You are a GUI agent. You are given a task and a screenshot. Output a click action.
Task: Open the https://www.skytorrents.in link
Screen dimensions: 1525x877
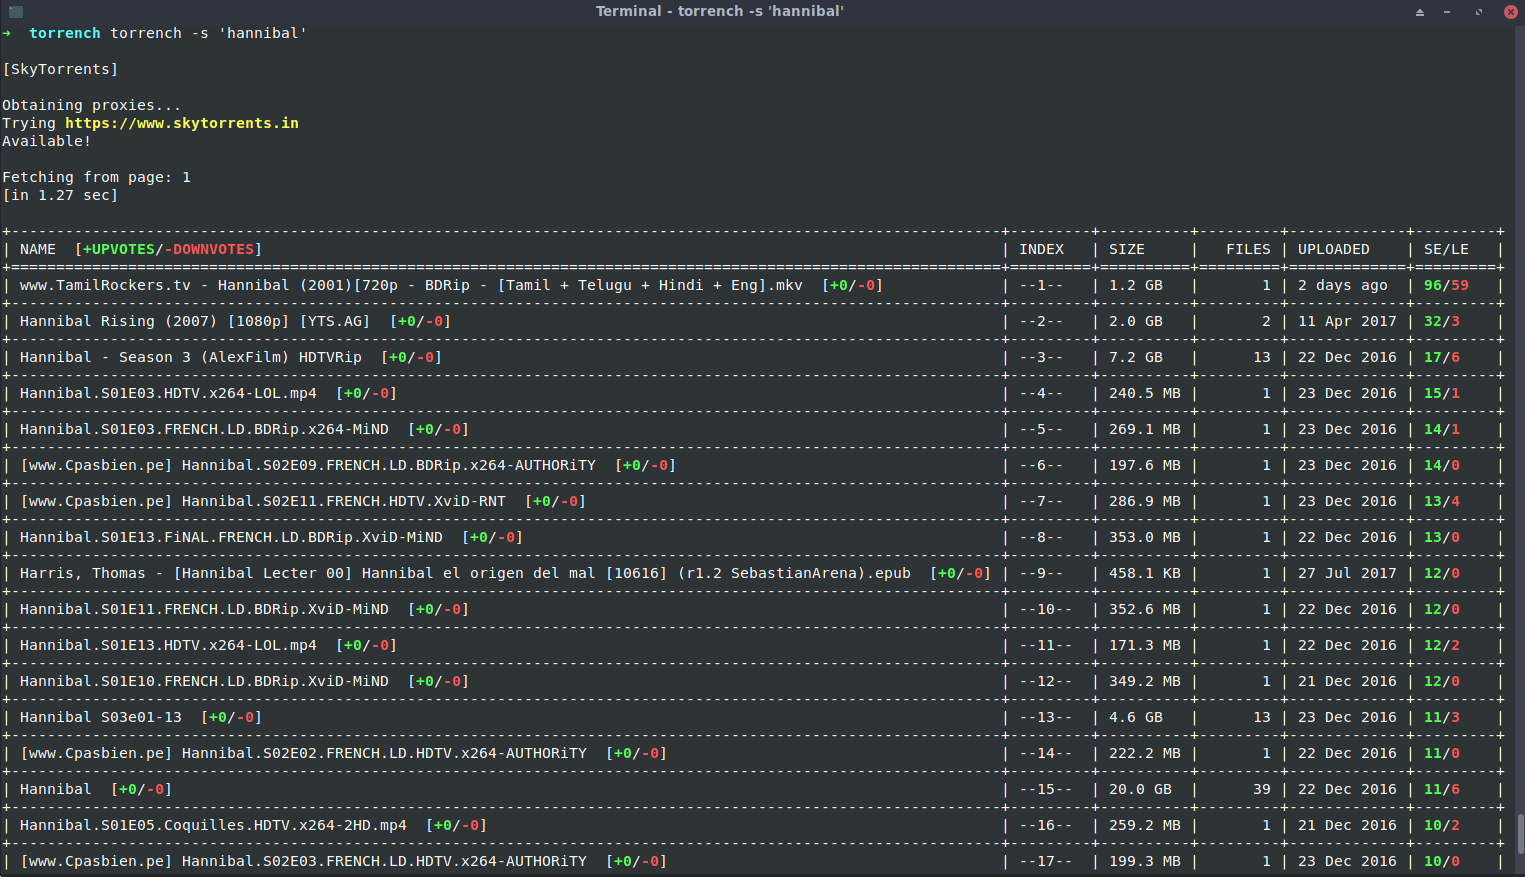182,123
